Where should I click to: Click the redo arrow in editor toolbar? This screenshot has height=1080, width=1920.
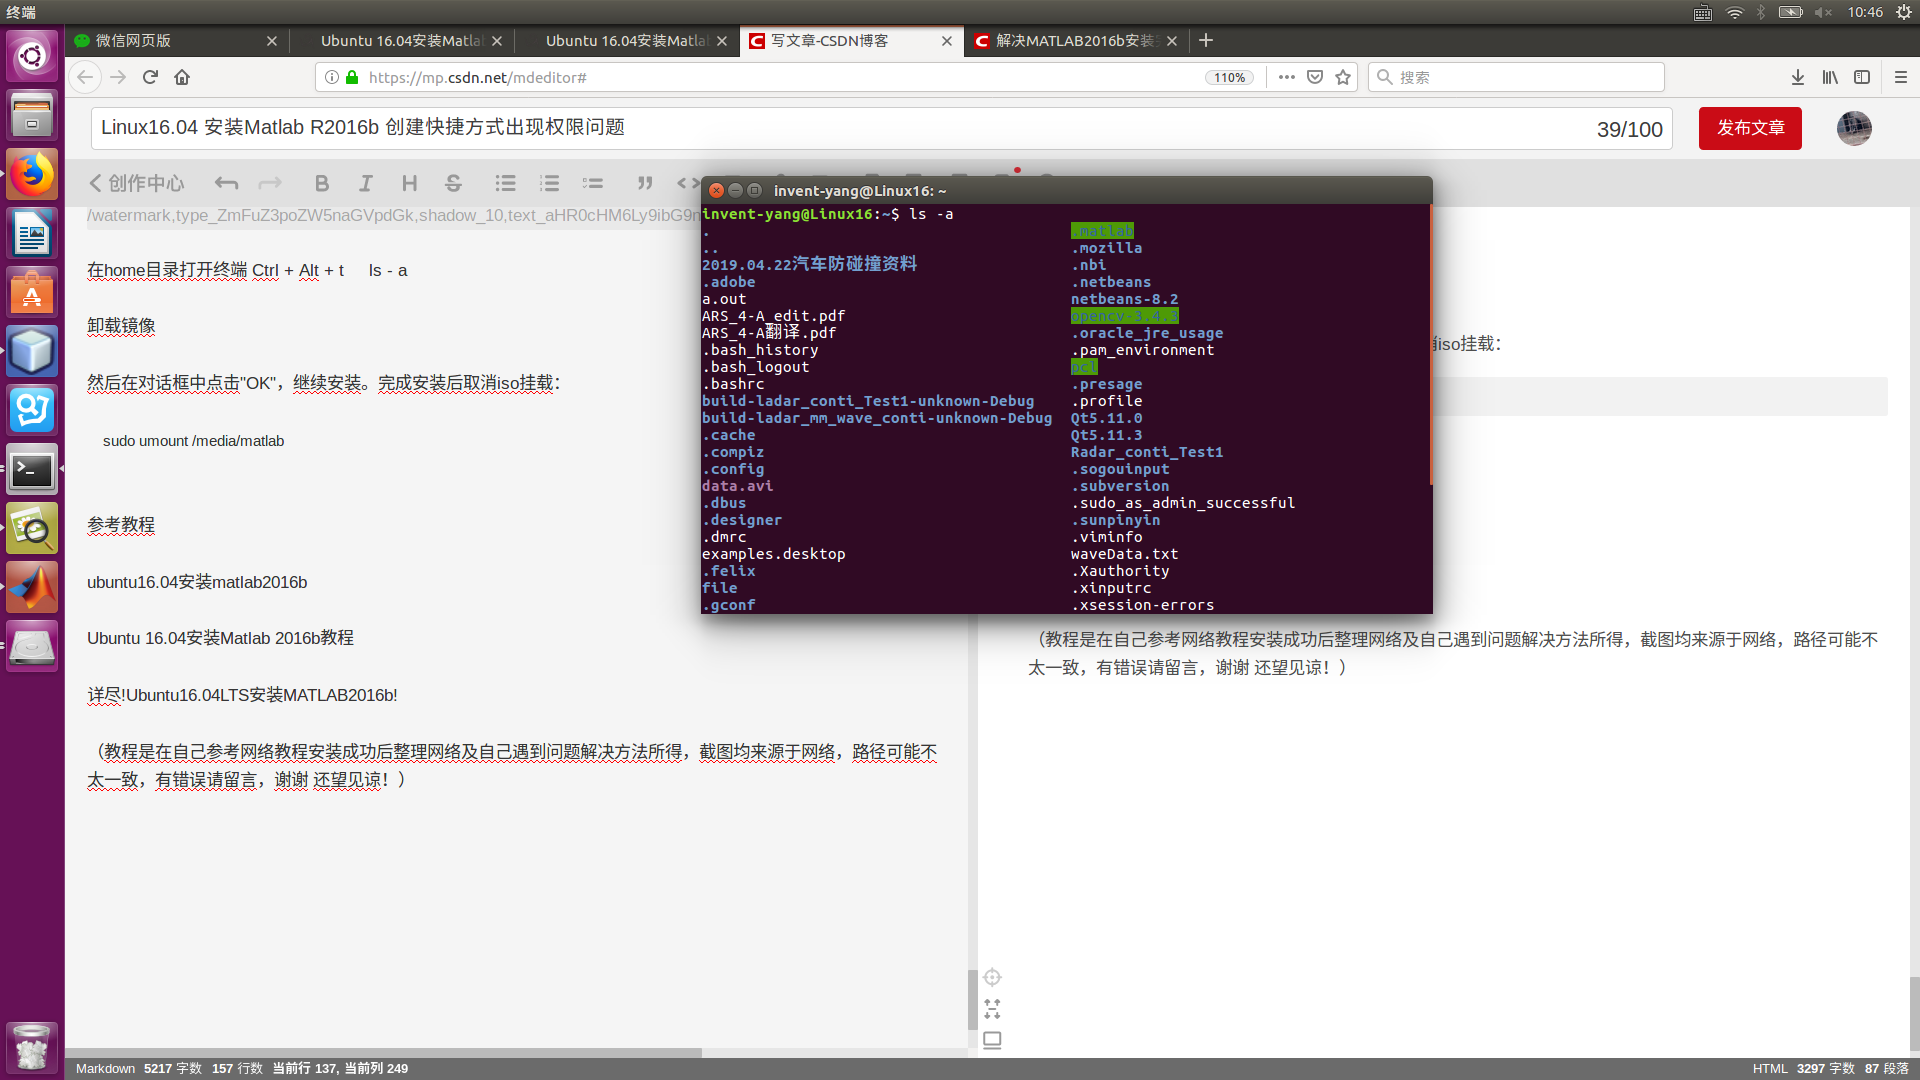pyautogui.click(x=270, y=183)
